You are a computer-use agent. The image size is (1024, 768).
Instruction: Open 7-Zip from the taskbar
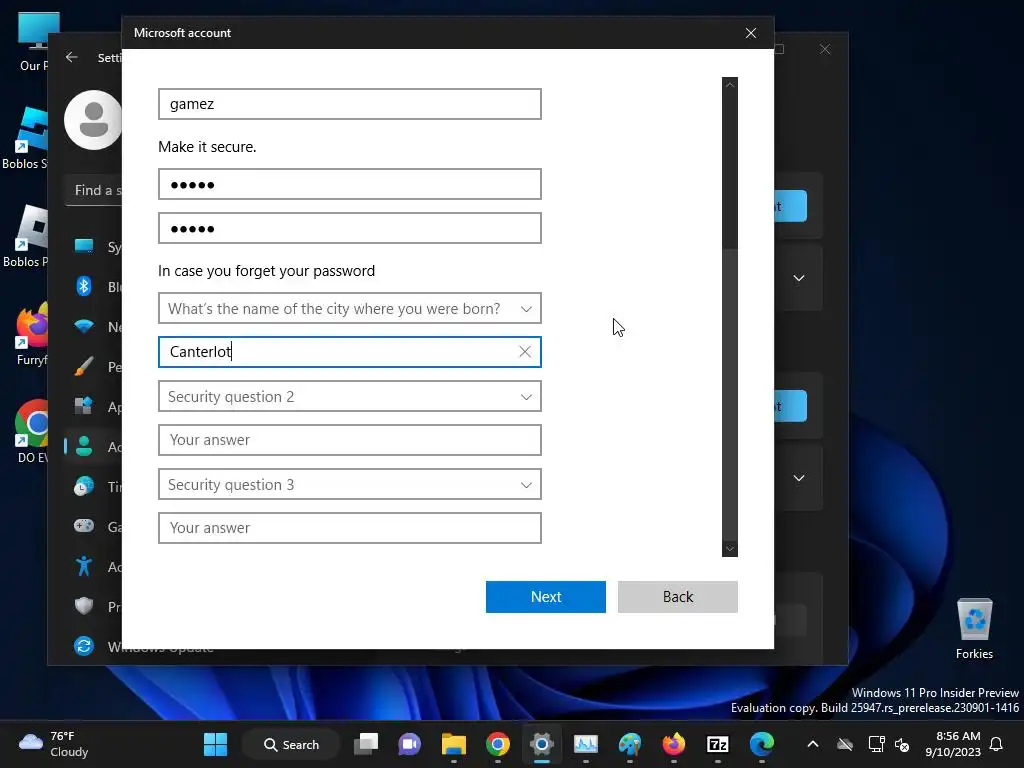718,744
